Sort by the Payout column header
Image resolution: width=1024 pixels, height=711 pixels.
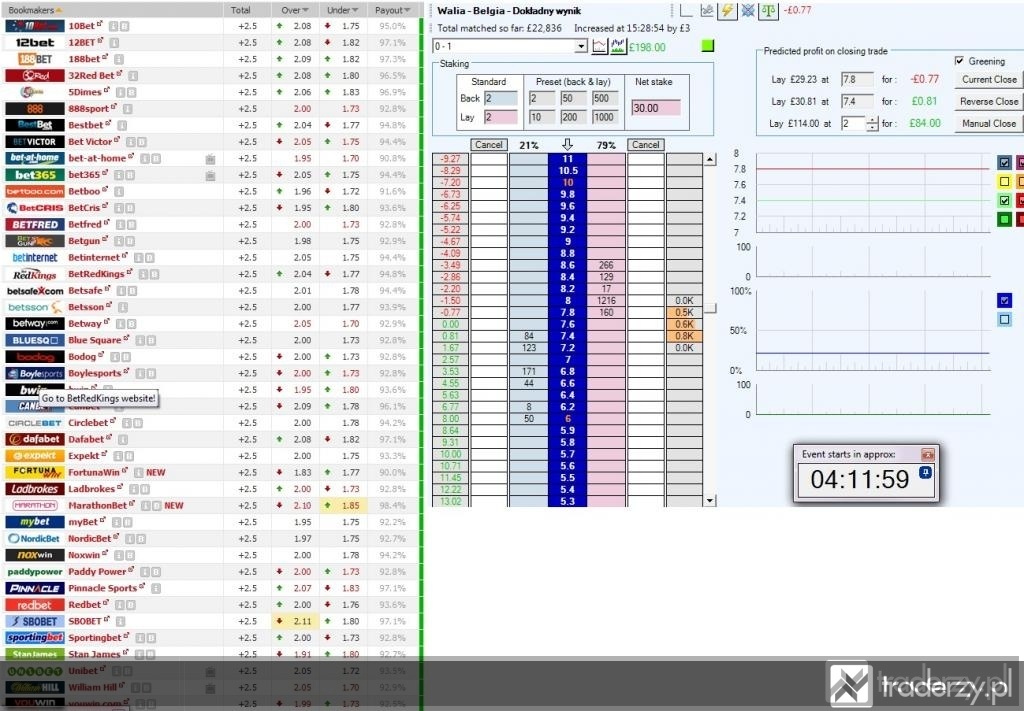click(x=392, y=10)
